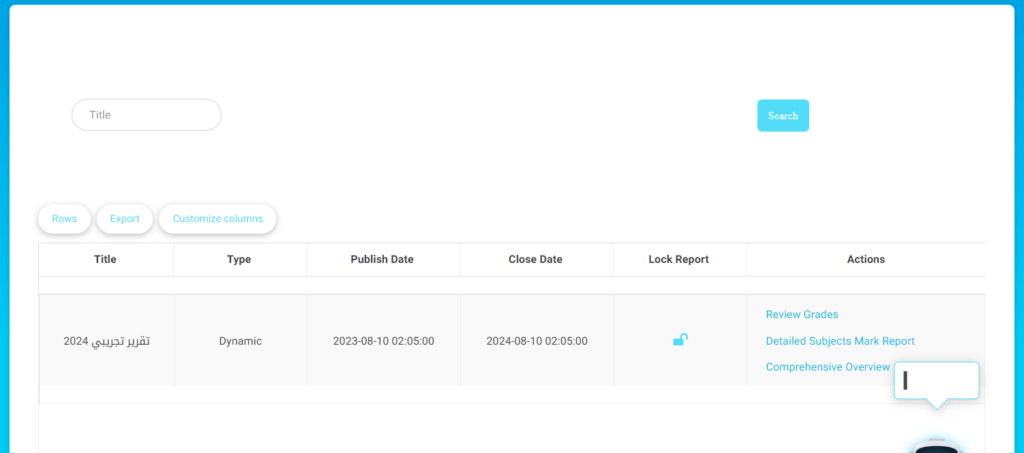The height and width of the screenshot is (453, 1024).
Task: Select the 2024-08-10 close date cell
Action: [x=536, y=341]
